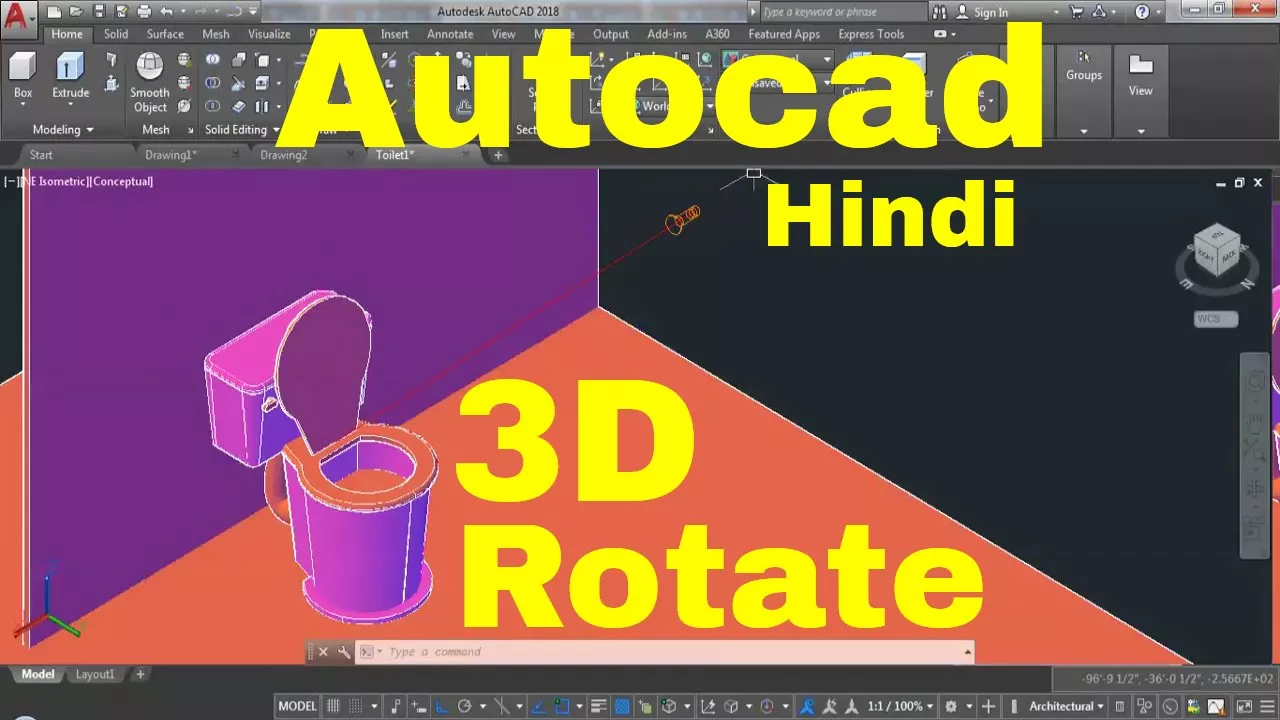Select the Box modeling tool
This screenshot has height=720, width=1280.
point(23,75)
